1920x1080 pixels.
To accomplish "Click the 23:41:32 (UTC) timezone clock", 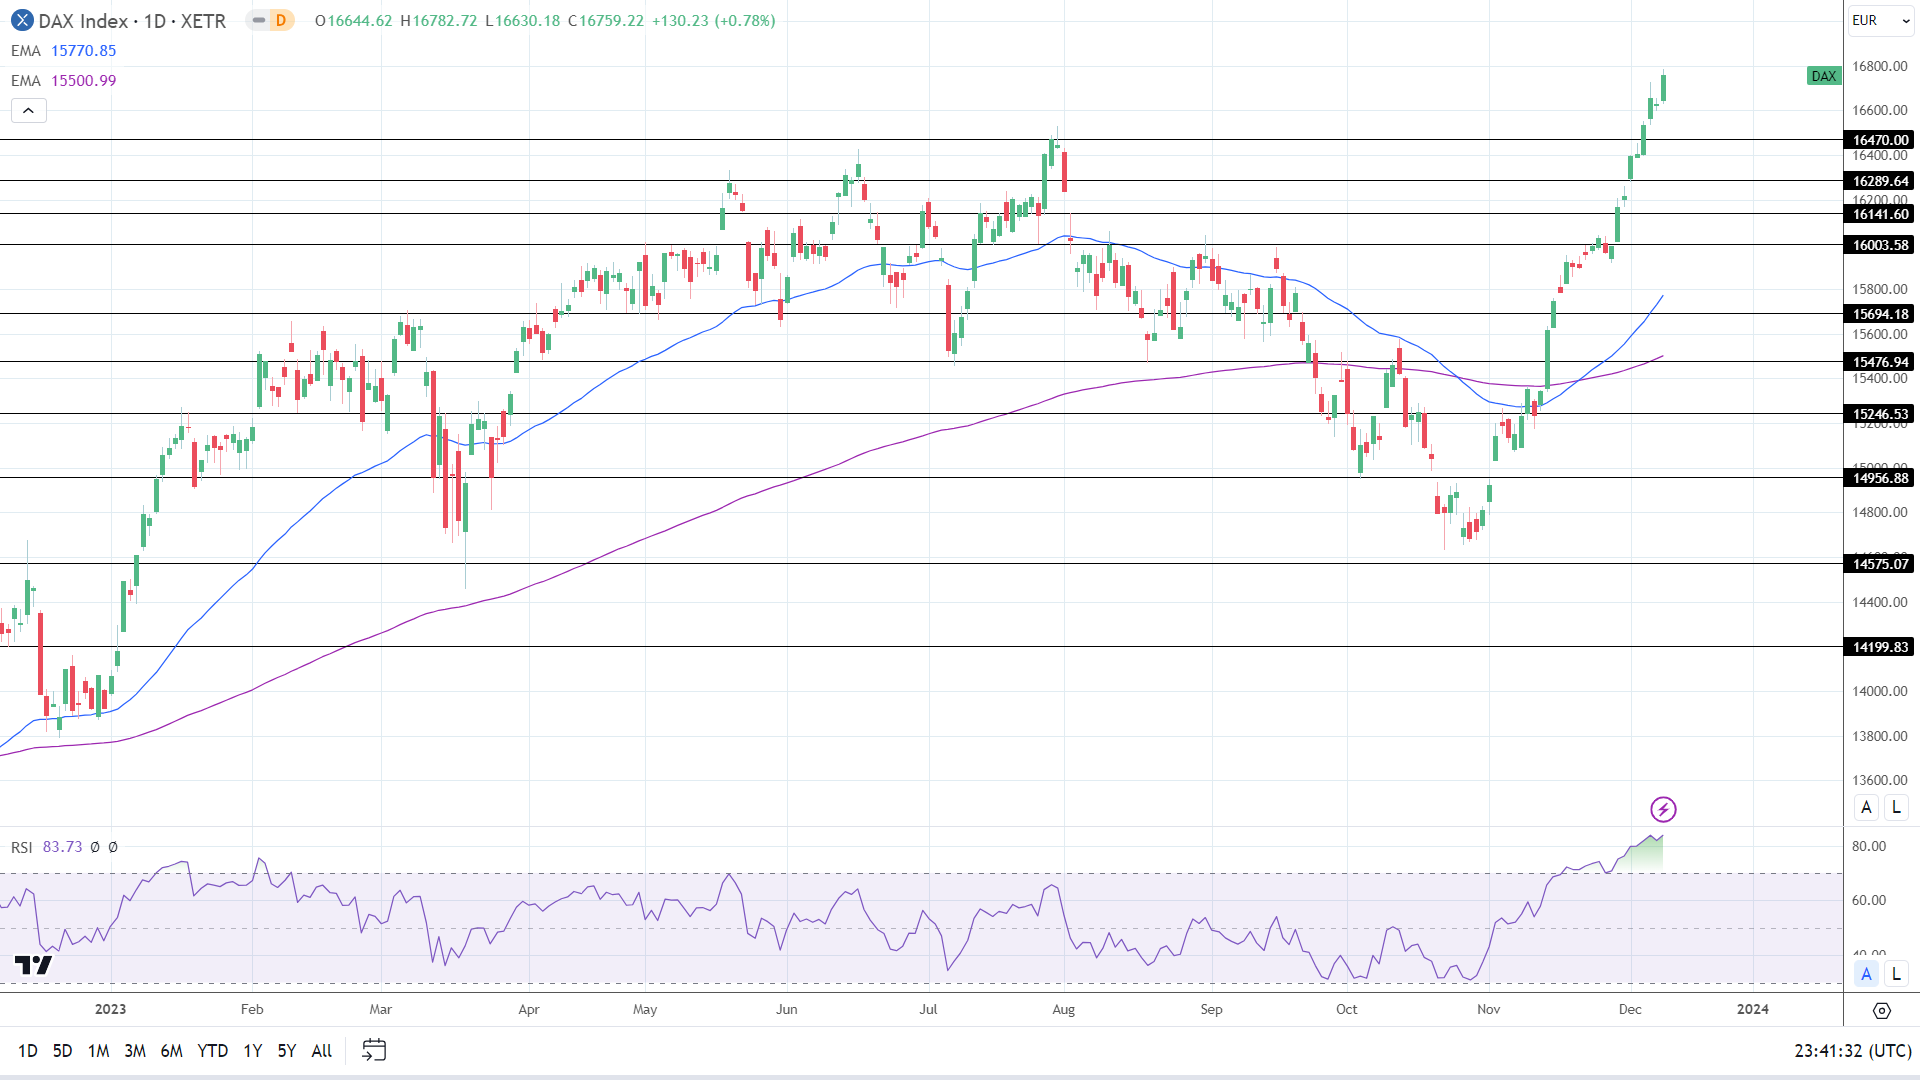I will click(x=1853, y=1051).
